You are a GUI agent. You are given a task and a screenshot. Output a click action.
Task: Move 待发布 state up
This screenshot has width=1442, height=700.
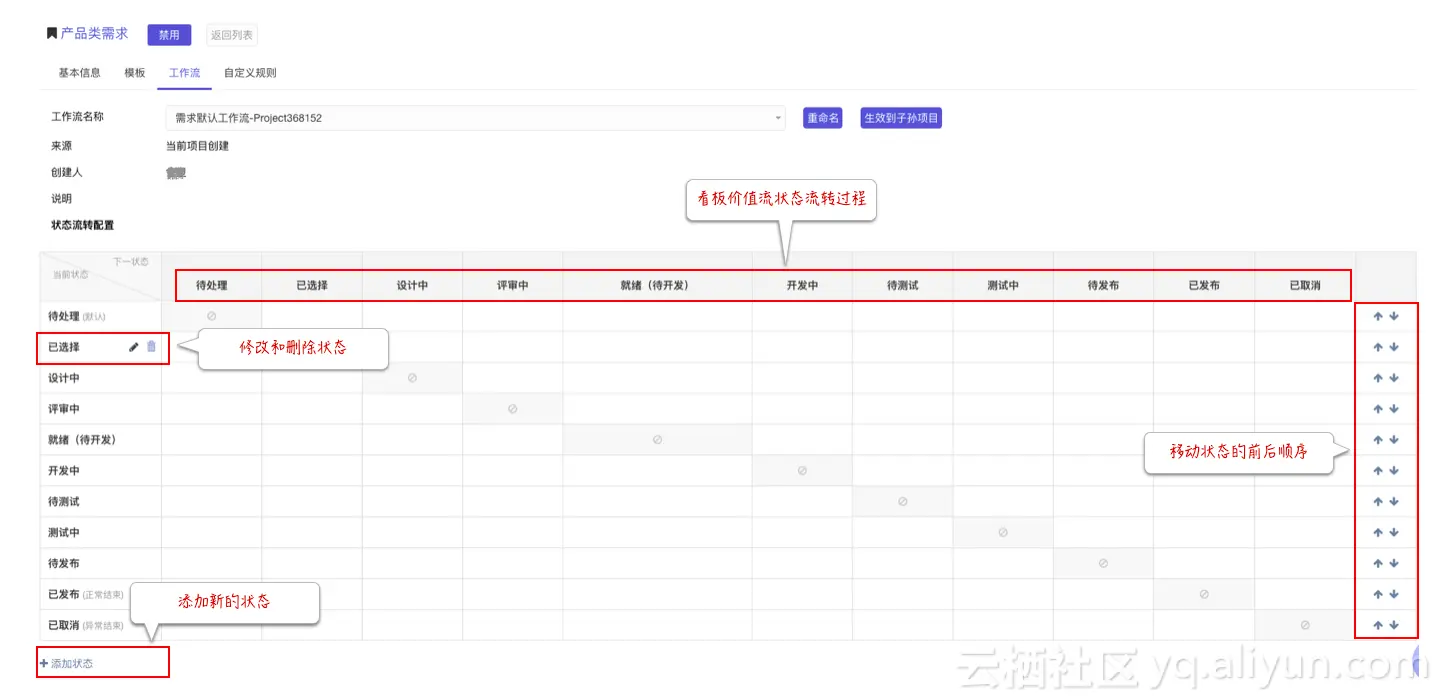tap(1377, 564)
